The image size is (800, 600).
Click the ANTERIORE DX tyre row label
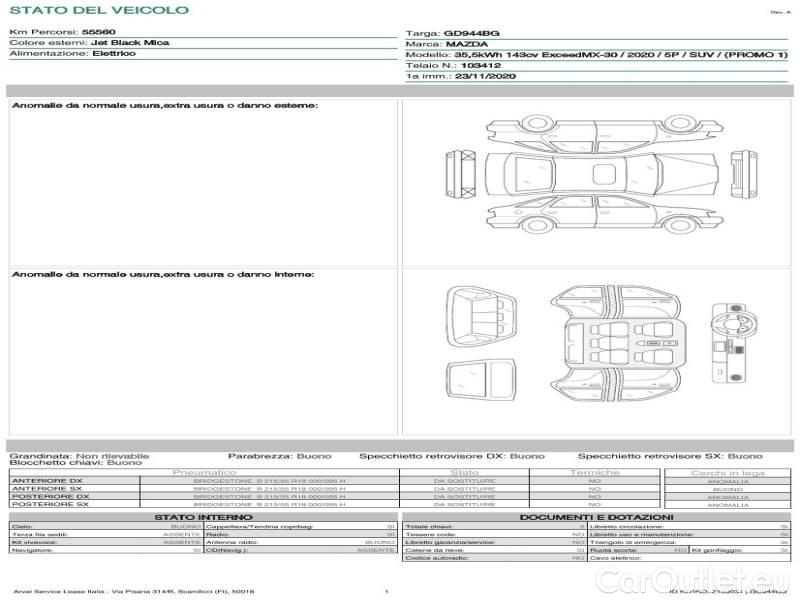(x=47, y=480)
